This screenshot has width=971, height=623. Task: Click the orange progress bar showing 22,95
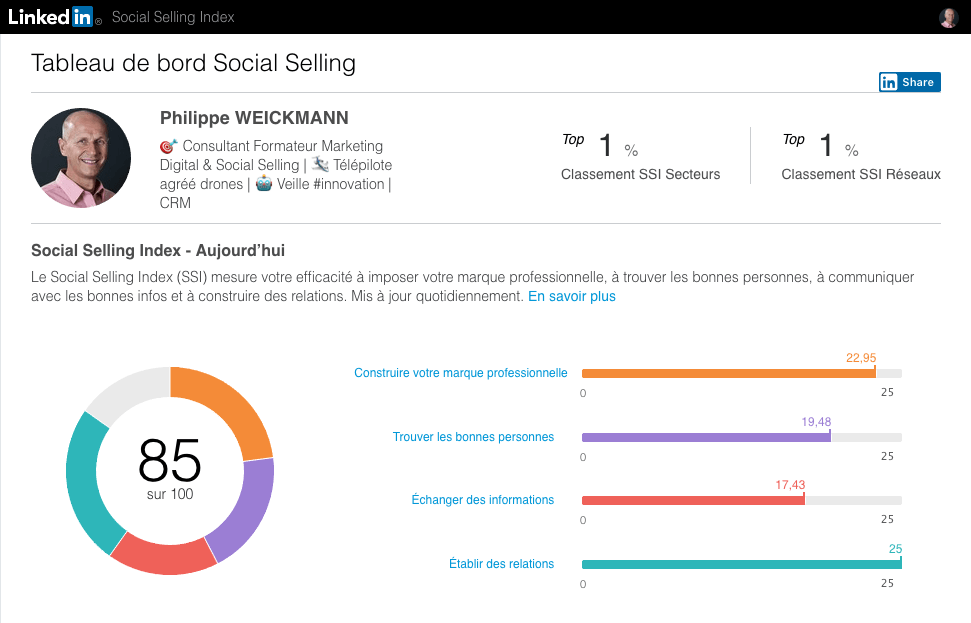point(730,373)
